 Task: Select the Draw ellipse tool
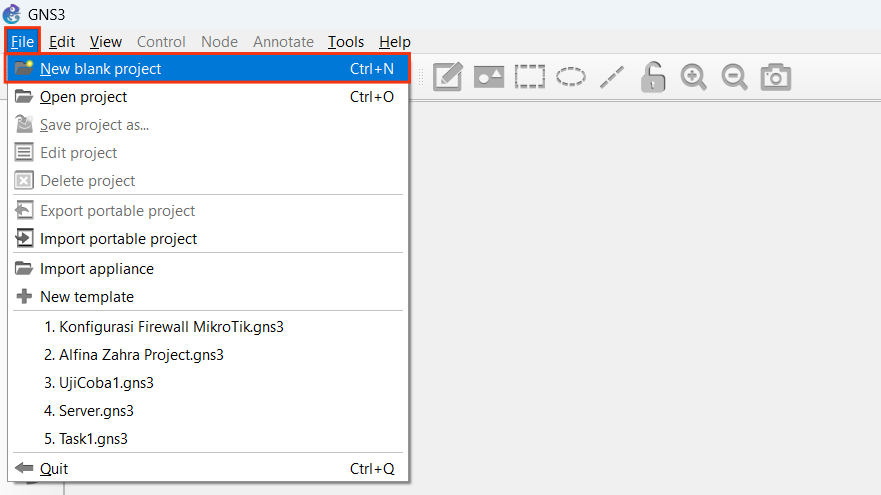tap(571, 77)
